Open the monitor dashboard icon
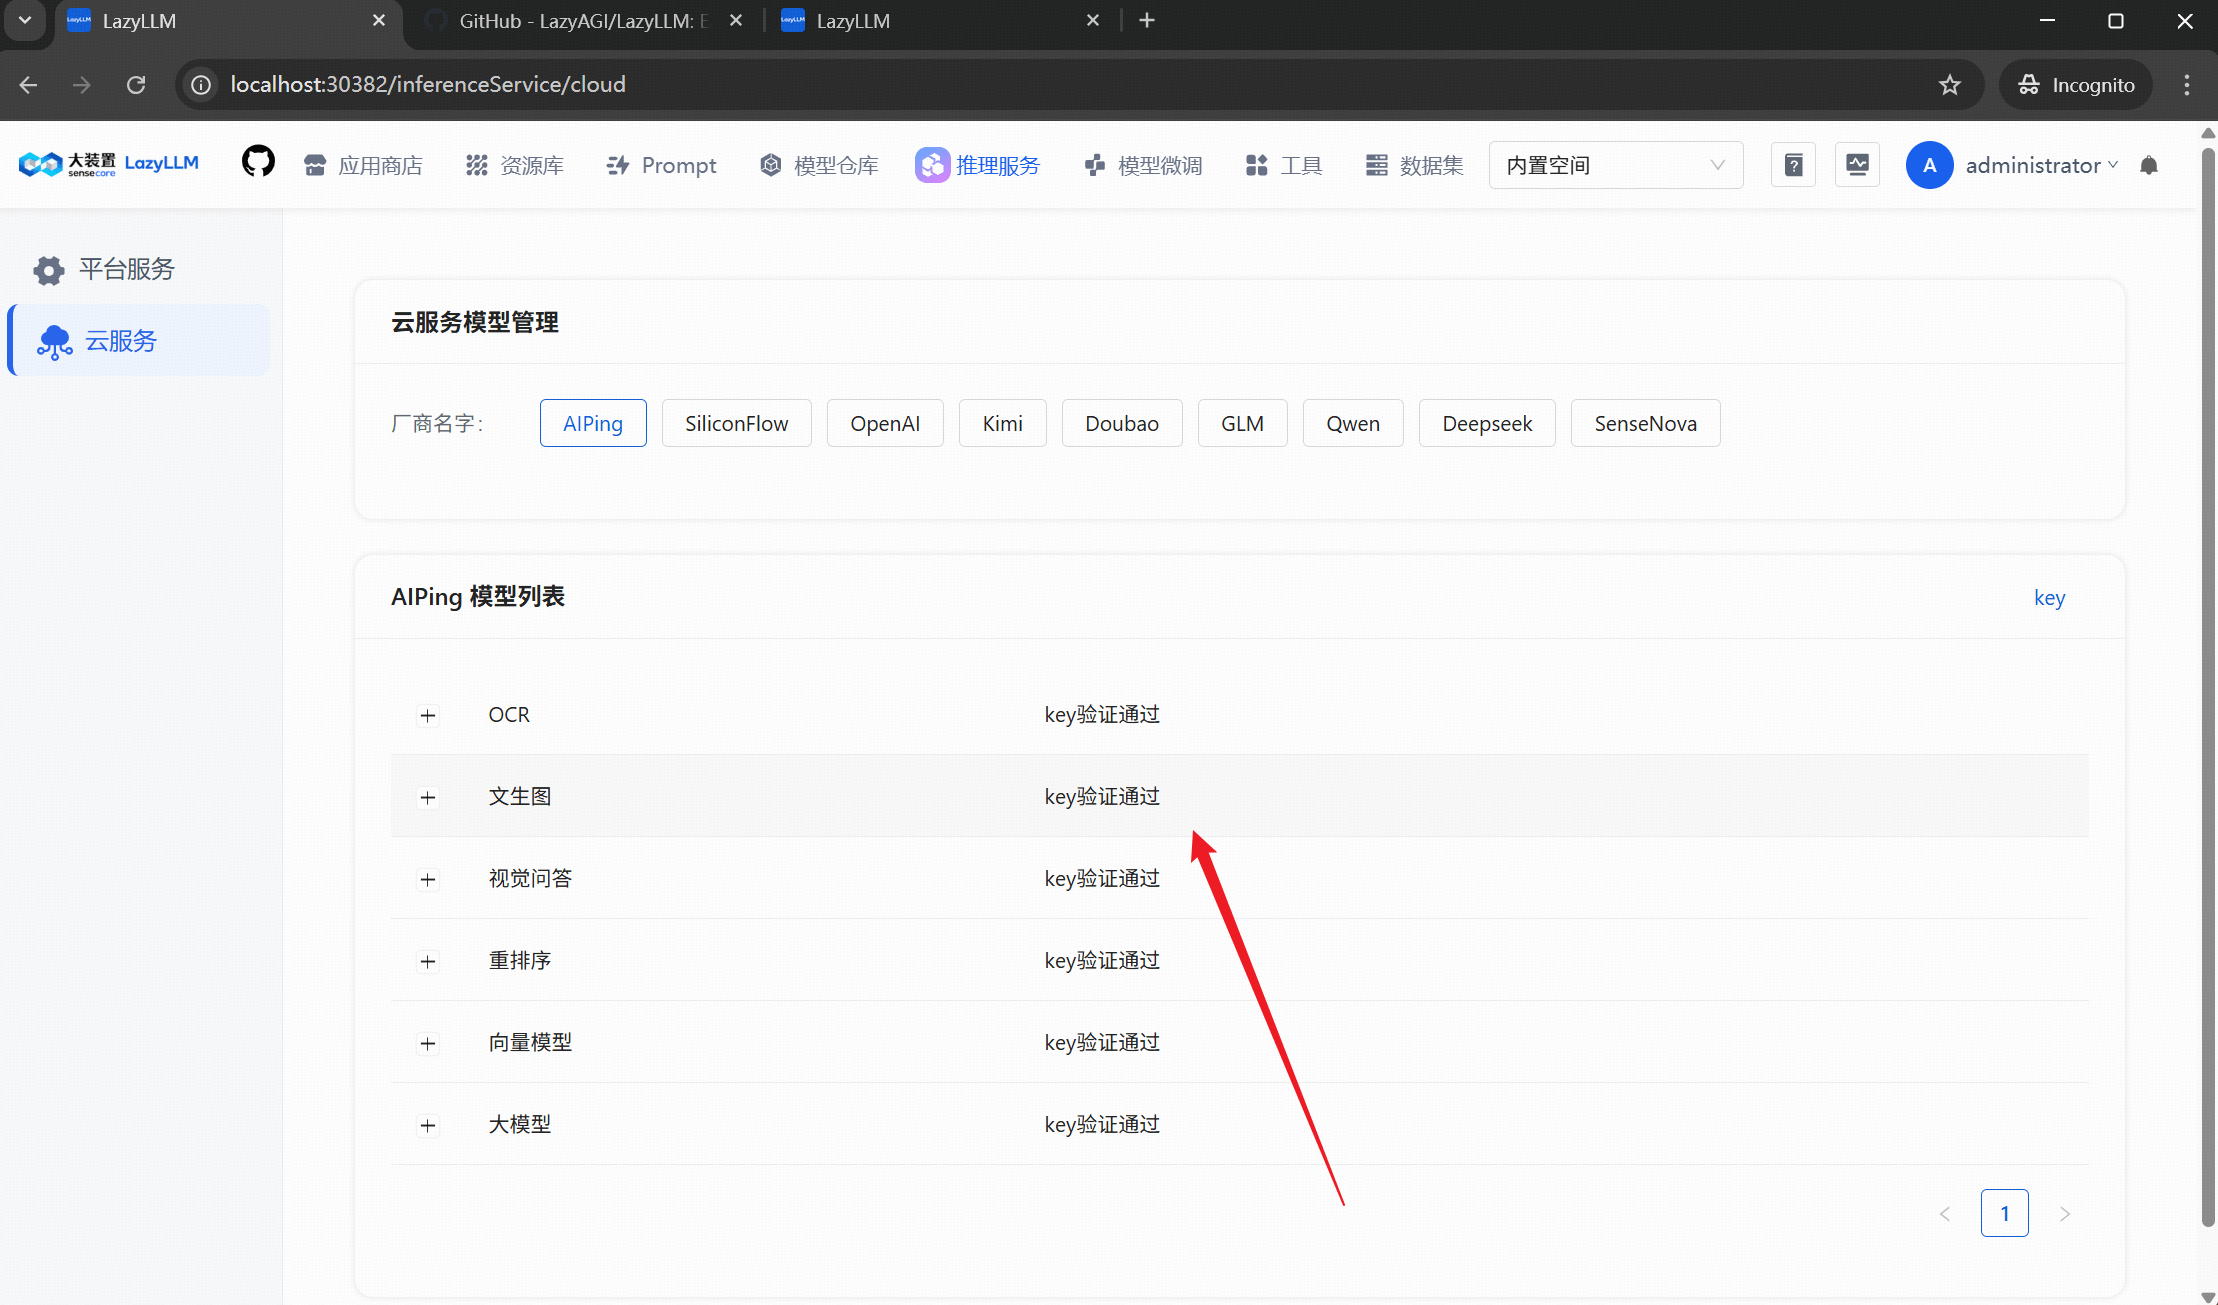Viewport: 2218px width, 1305px height. click(x=1857, y=165)
